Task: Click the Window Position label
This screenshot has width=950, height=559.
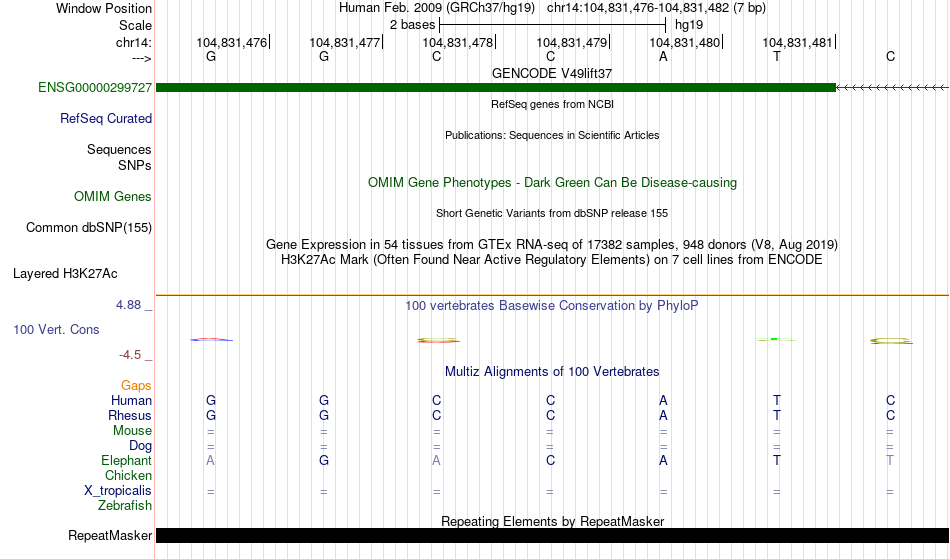Action: click(104, 8)
